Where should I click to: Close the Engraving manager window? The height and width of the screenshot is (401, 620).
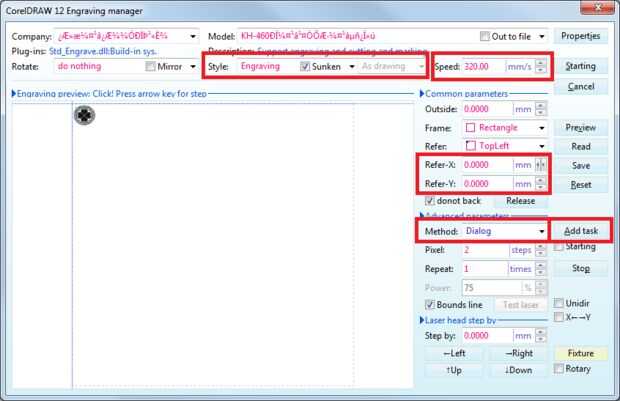pyautogui.click(x=598, y=7)
